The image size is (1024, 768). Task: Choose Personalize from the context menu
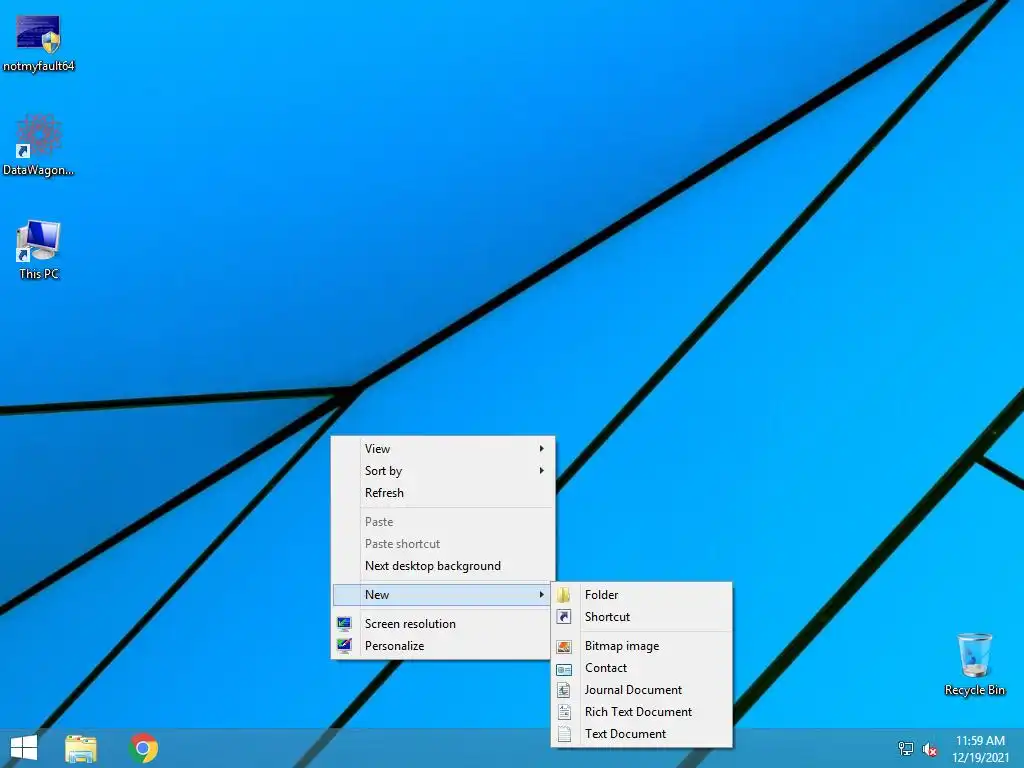pos(443,646)
